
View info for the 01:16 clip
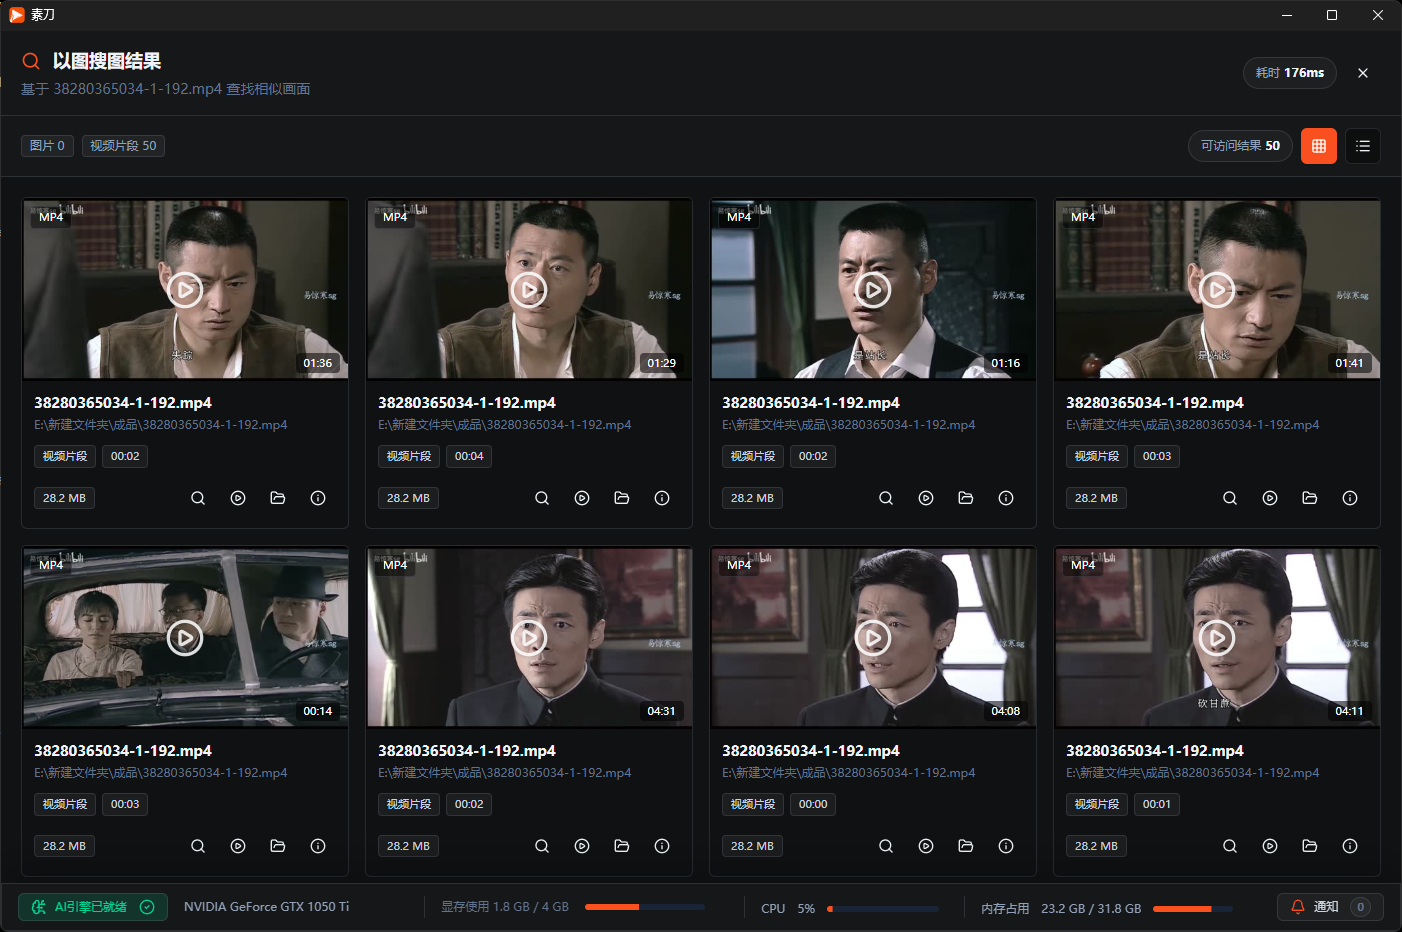1006,498
